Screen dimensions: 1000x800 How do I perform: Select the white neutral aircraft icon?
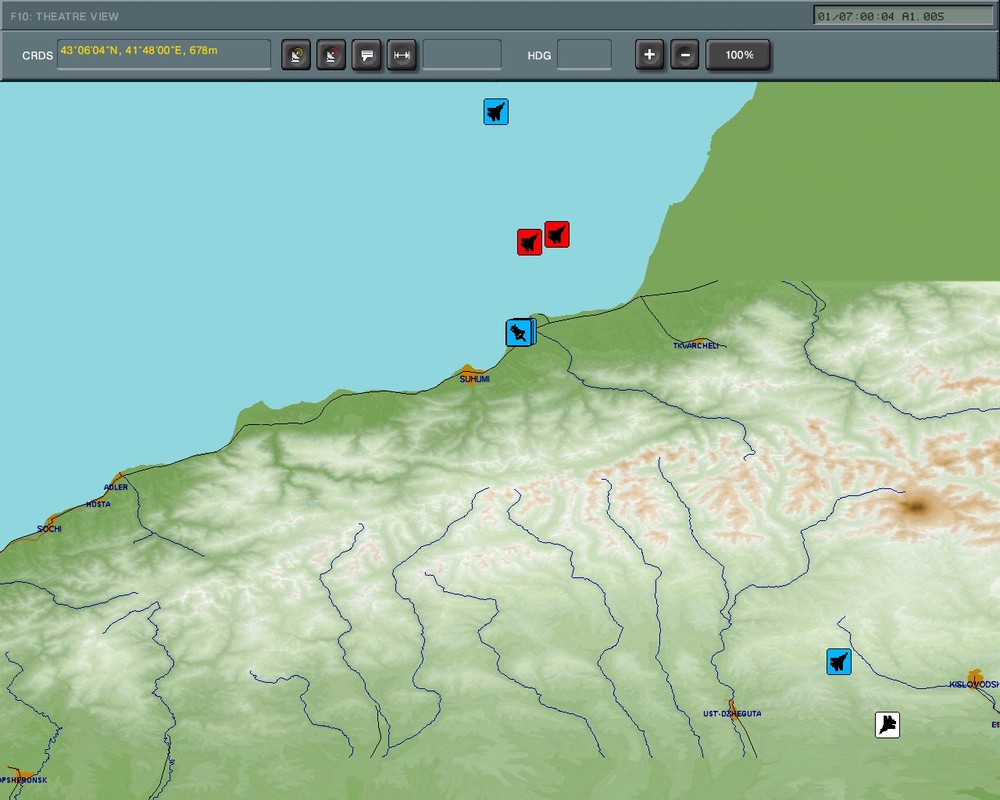click(x=887, y=725)
